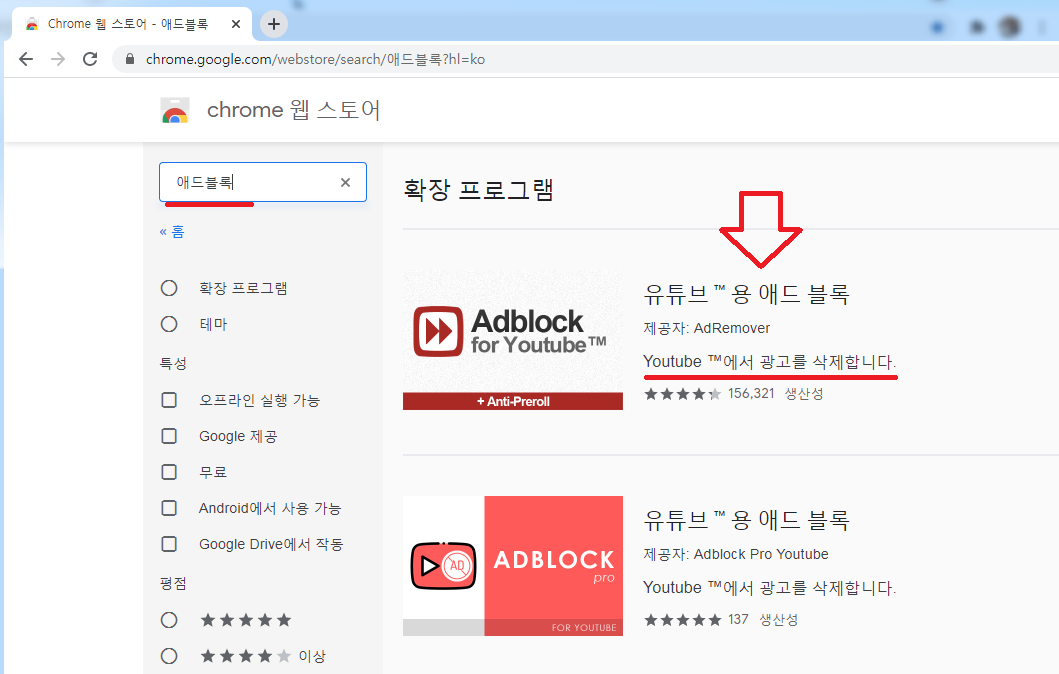Select the 확장 프로그램 radio button
This screenshot has height=674, width=1059.
tap(169, 288)
